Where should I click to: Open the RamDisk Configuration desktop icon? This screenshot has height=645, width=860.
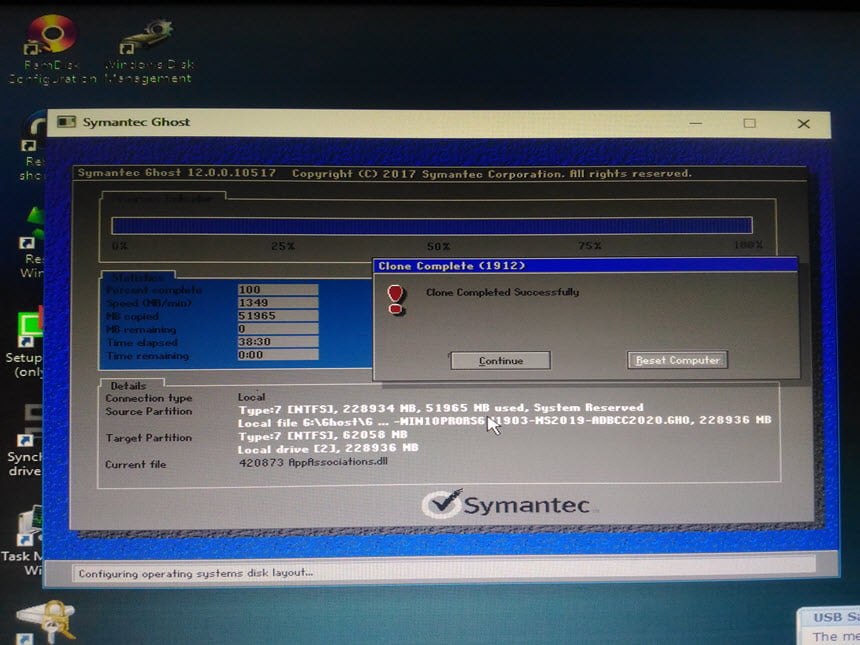[51, 49]
